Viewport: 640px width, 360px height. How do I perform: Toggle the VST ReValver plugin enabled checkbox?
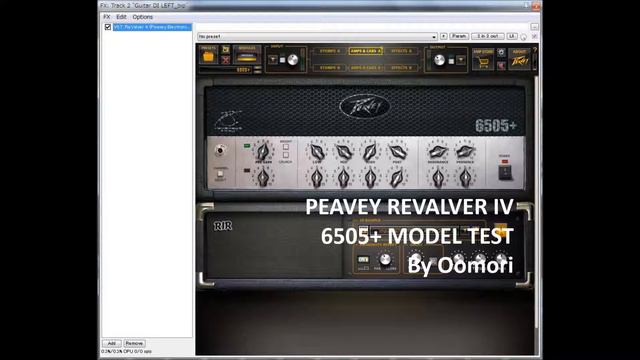pyautogui.click(x=108, y=27)
